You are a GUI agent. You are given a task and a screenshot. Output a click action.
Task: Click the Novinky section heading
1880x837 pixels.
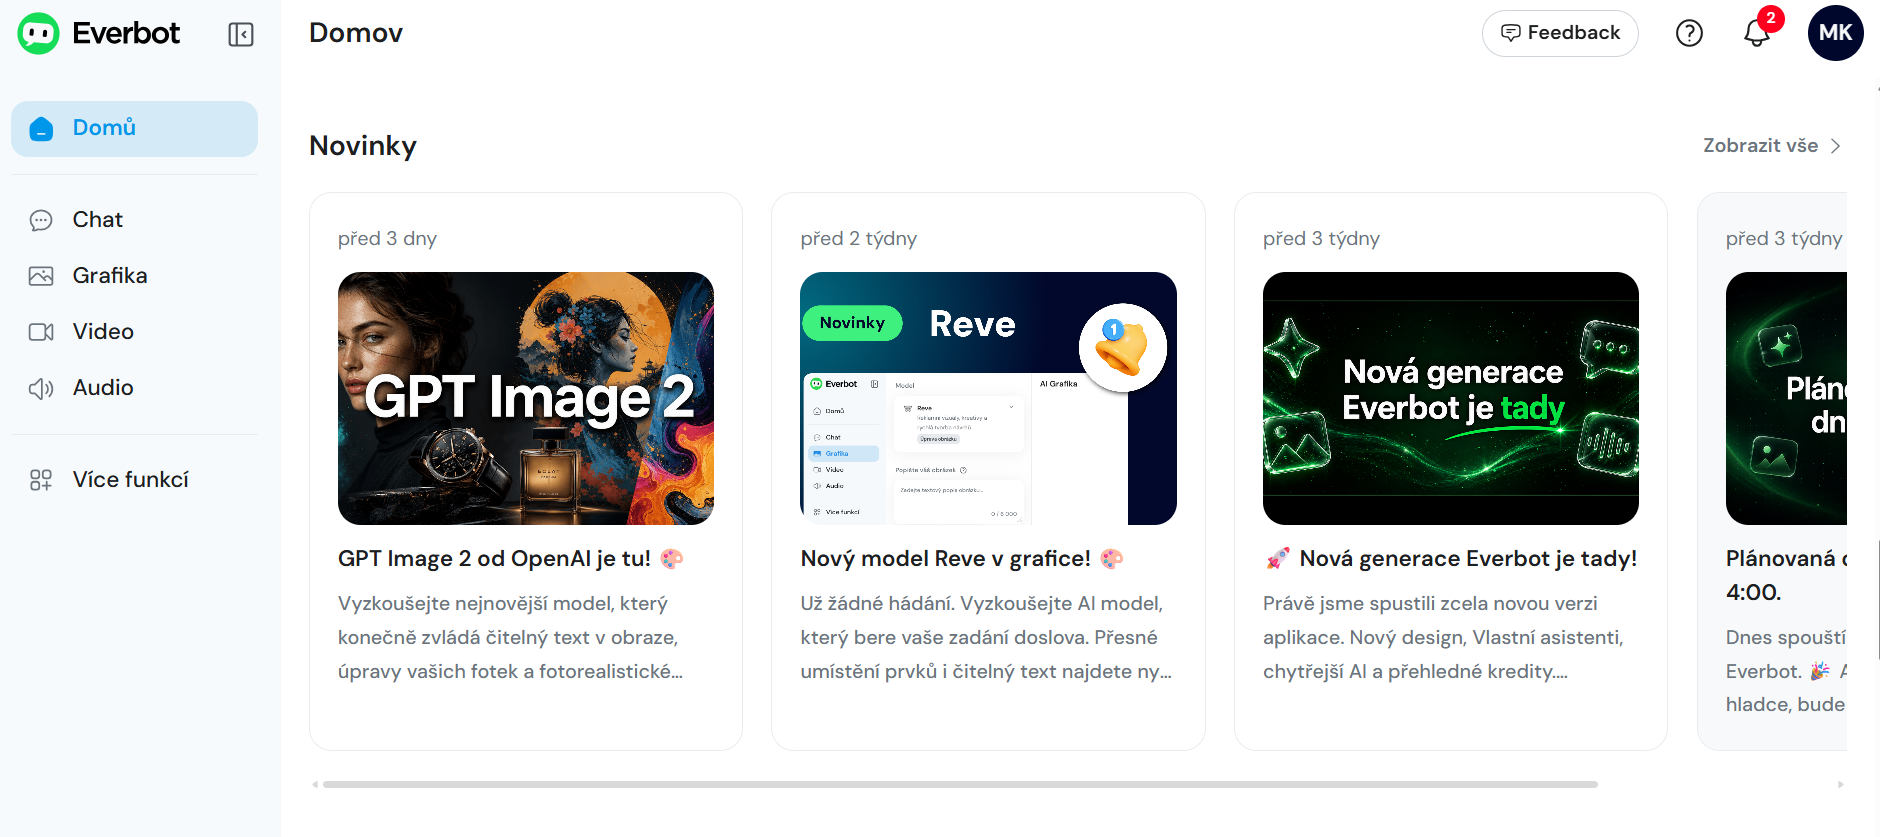coord(363,146)
